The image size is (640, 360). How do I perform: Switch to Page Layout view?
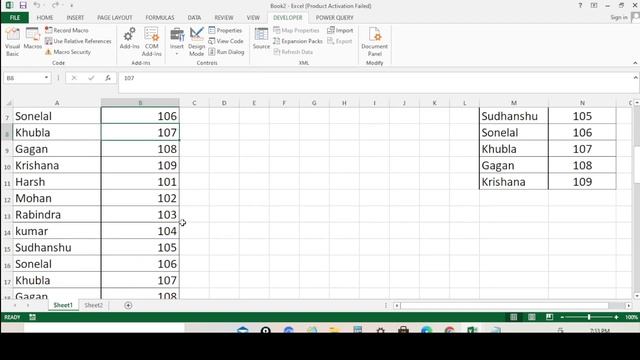coord(531,317)
